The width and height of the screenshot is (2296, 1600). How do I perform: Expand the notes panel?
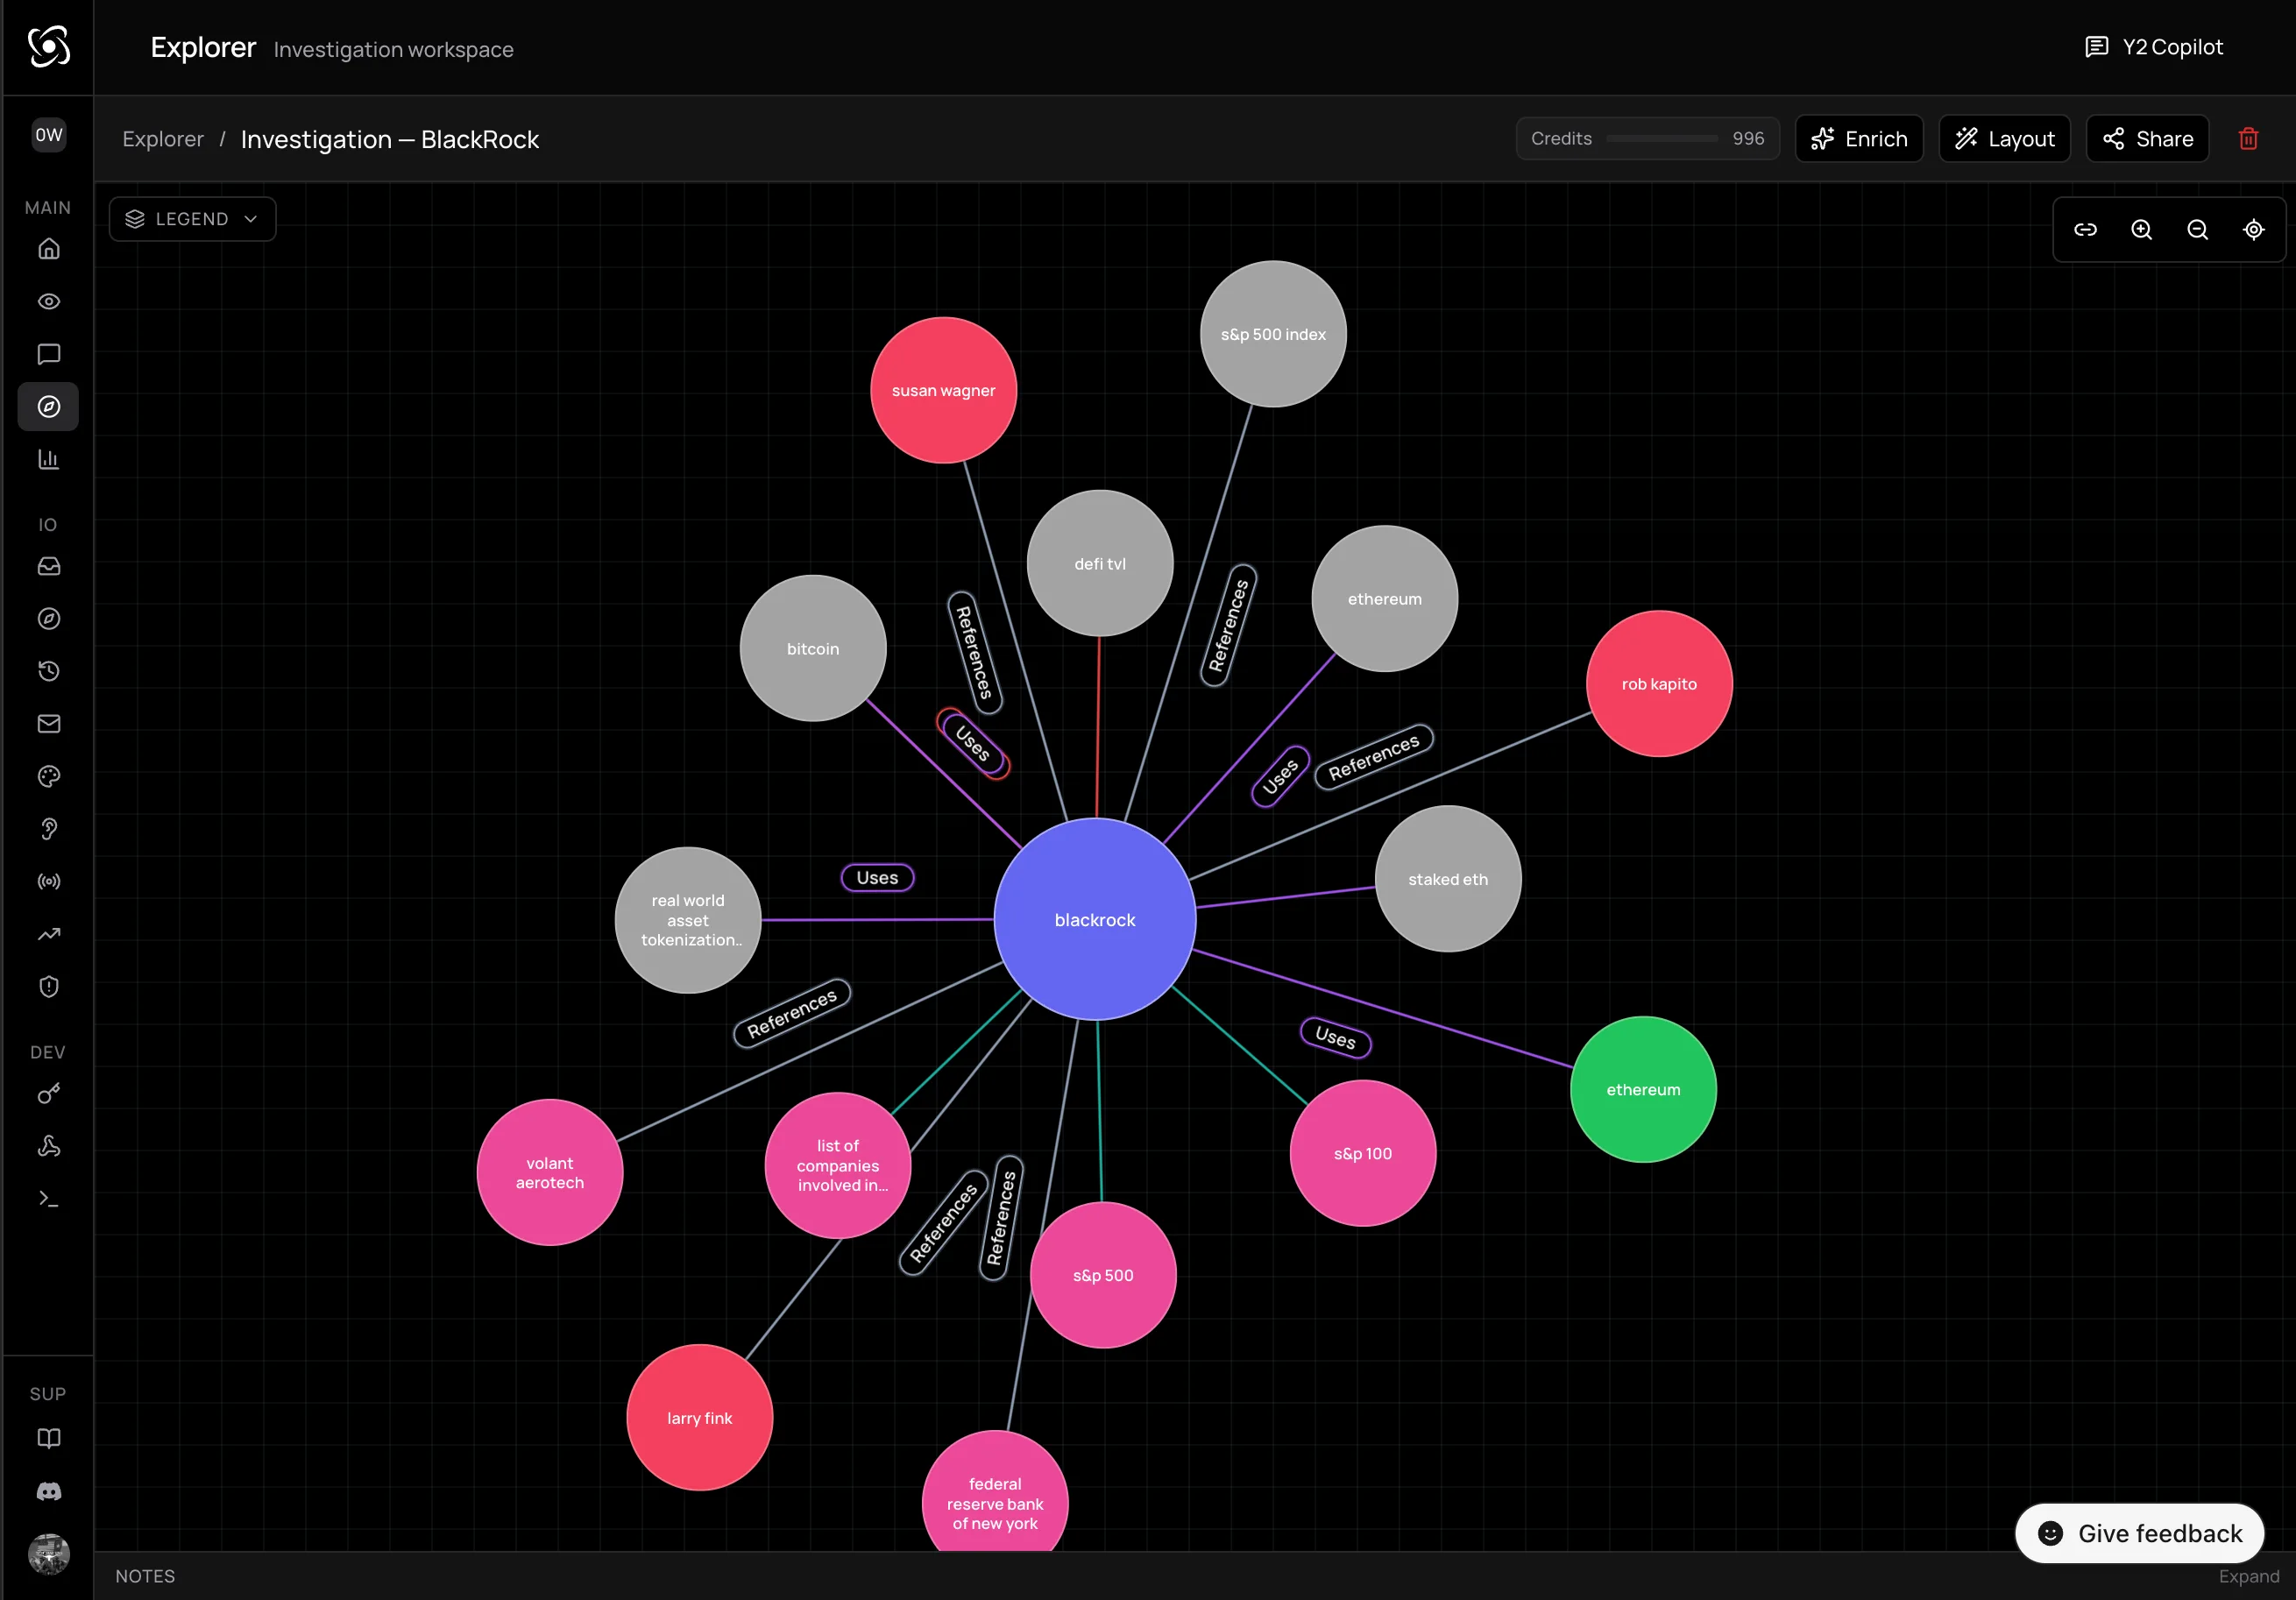[2248, 1576]
